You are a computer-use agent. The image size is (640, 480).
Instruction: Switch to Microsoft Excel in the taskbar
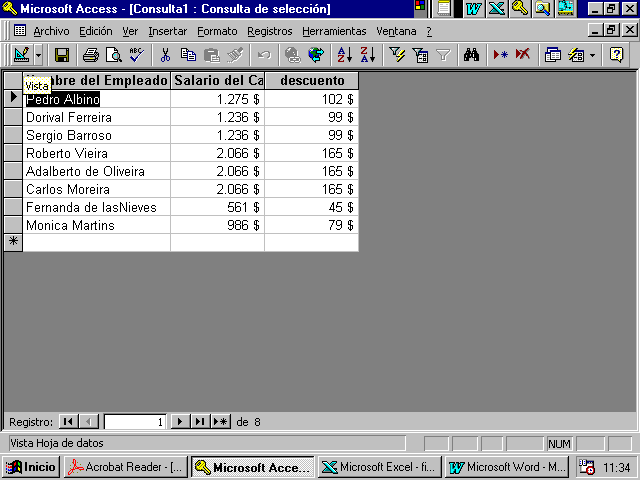click(380, 467)
